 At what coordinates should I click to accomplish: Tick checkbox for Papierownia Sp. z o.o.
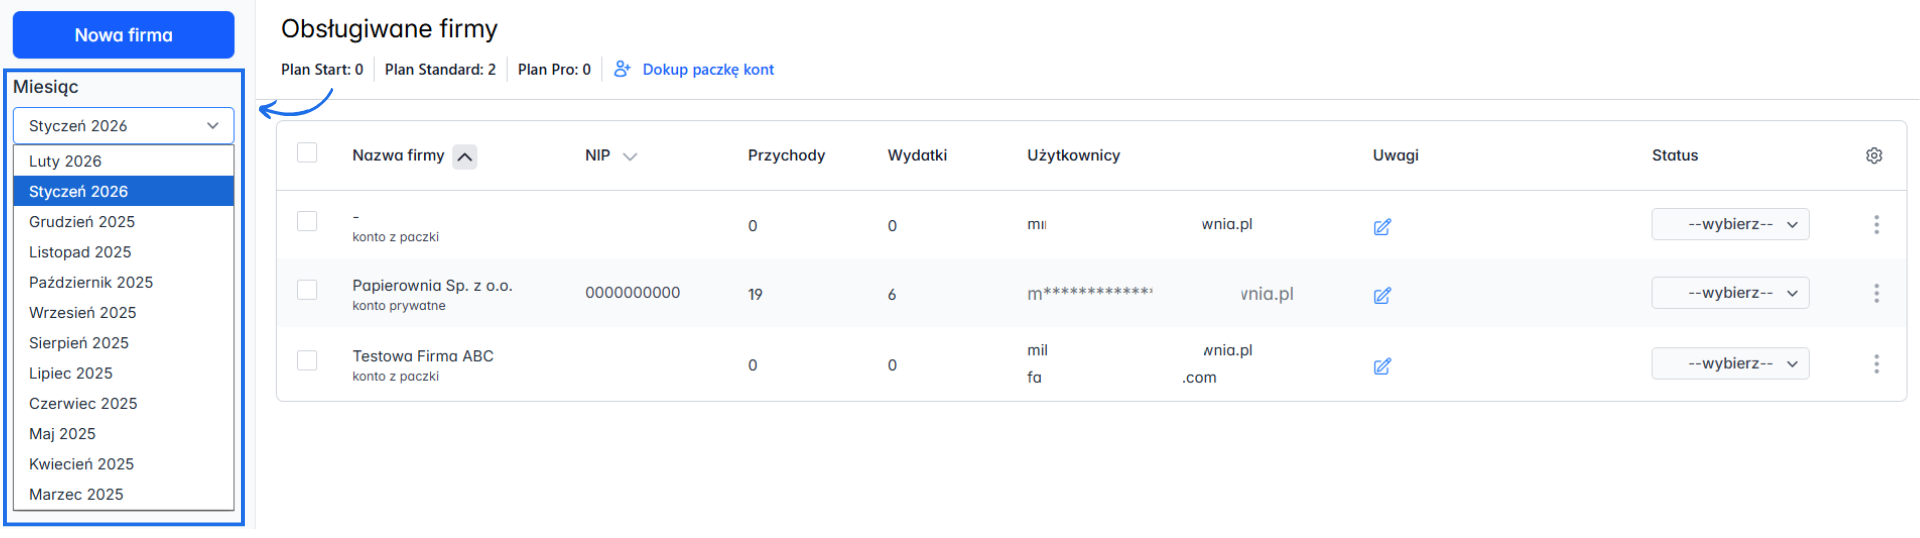click(x=307, y=290)
